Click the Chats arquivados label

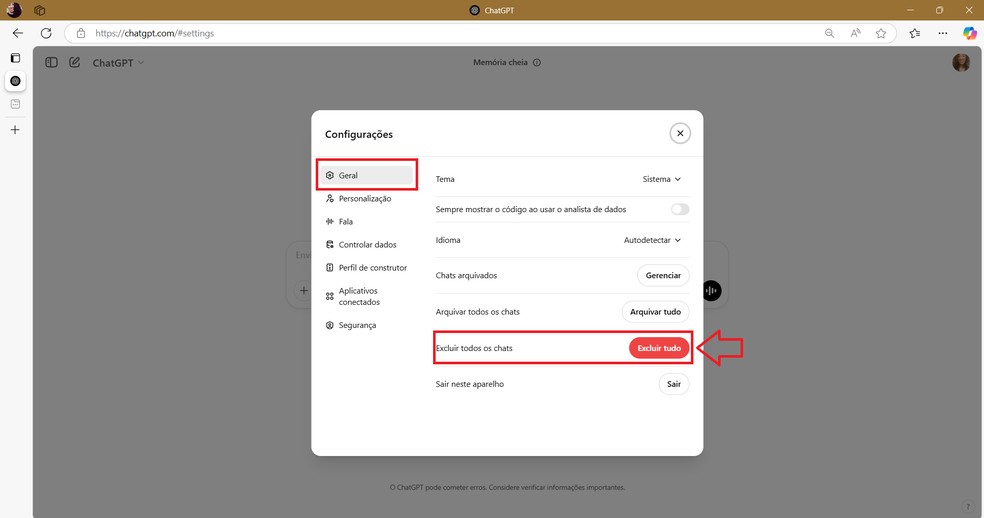(x=466, y=276)
